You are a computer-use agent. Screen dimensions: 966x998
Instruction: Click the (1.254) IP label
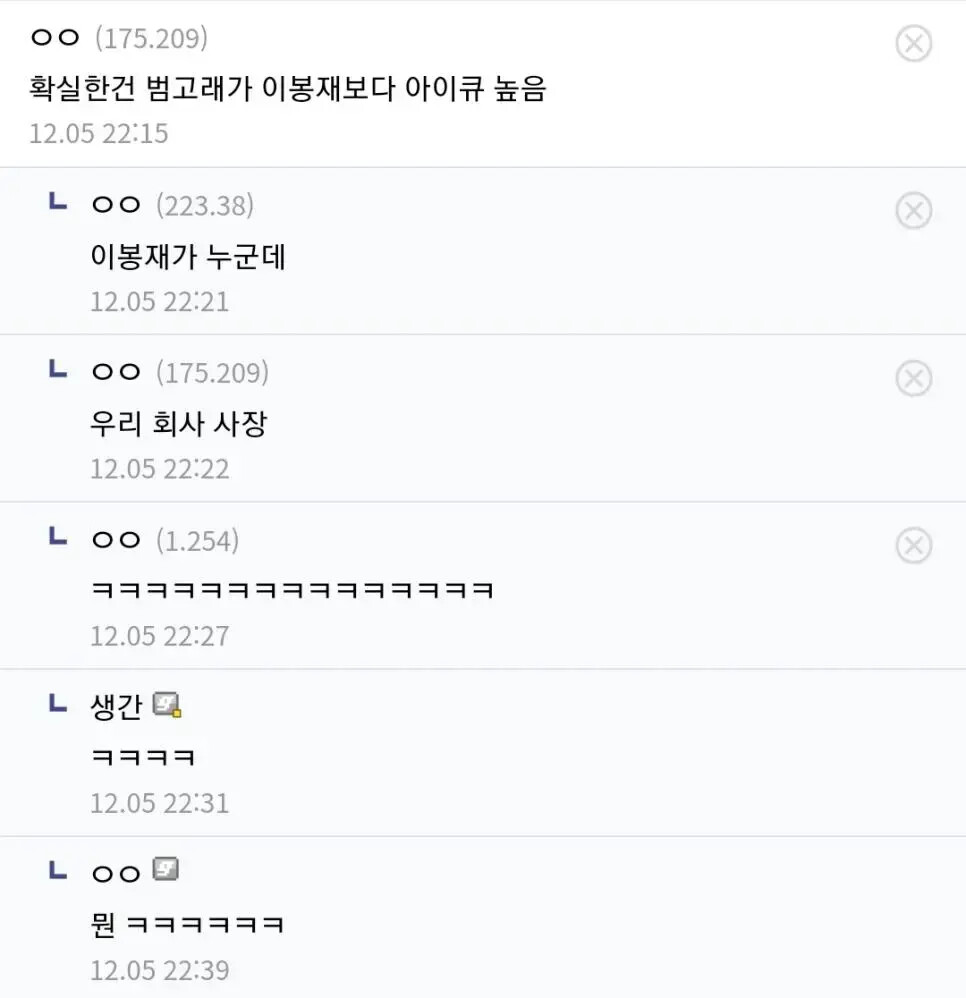pyautogui.click(x=197, y=541)
